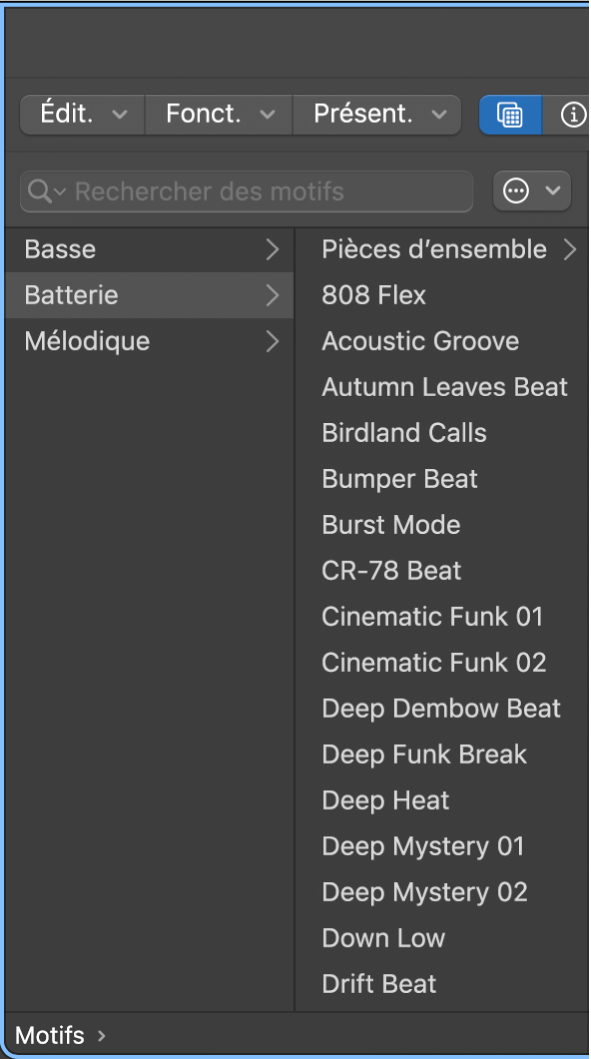This screenshot has width=591, height=1059.
Task: Choose the Deep Dembow Beat pattern
Action: point(442,708)
